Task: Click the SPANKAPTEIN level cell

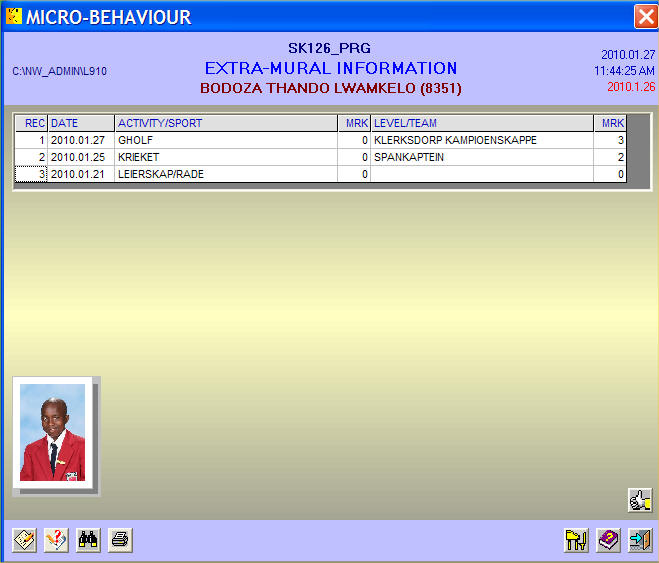Action: (x=481, y=158)
